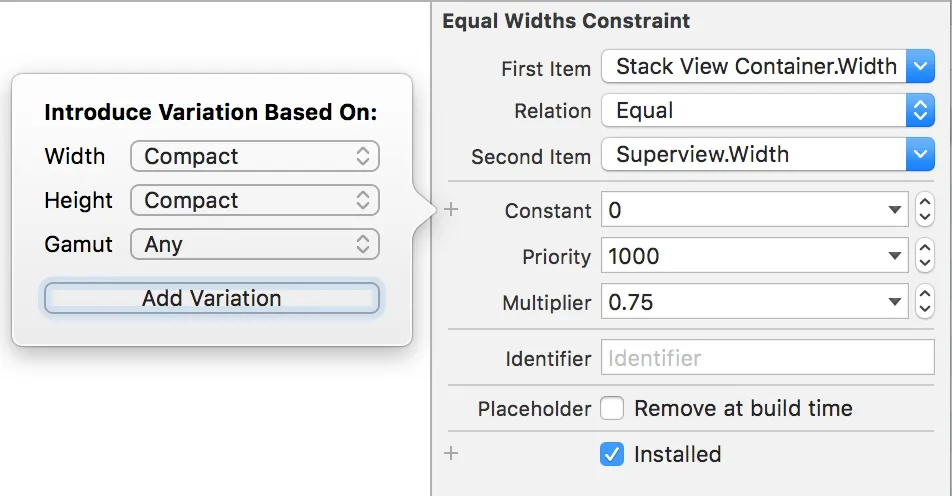952x496 pixels.
Task: Click plus icon beside Constant field
Action: (451, 210)
